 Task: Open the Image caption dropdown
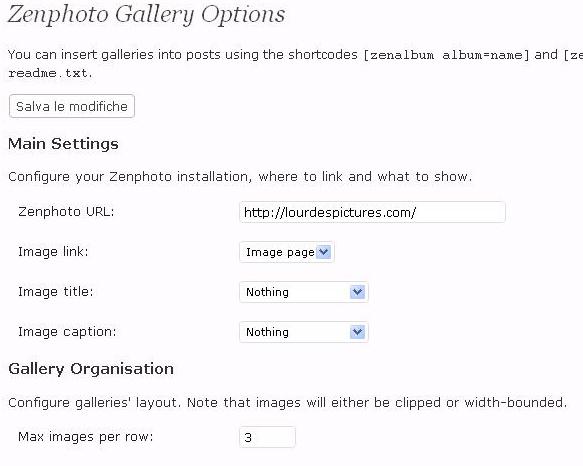pyautogui.click(x=303, y=332)
